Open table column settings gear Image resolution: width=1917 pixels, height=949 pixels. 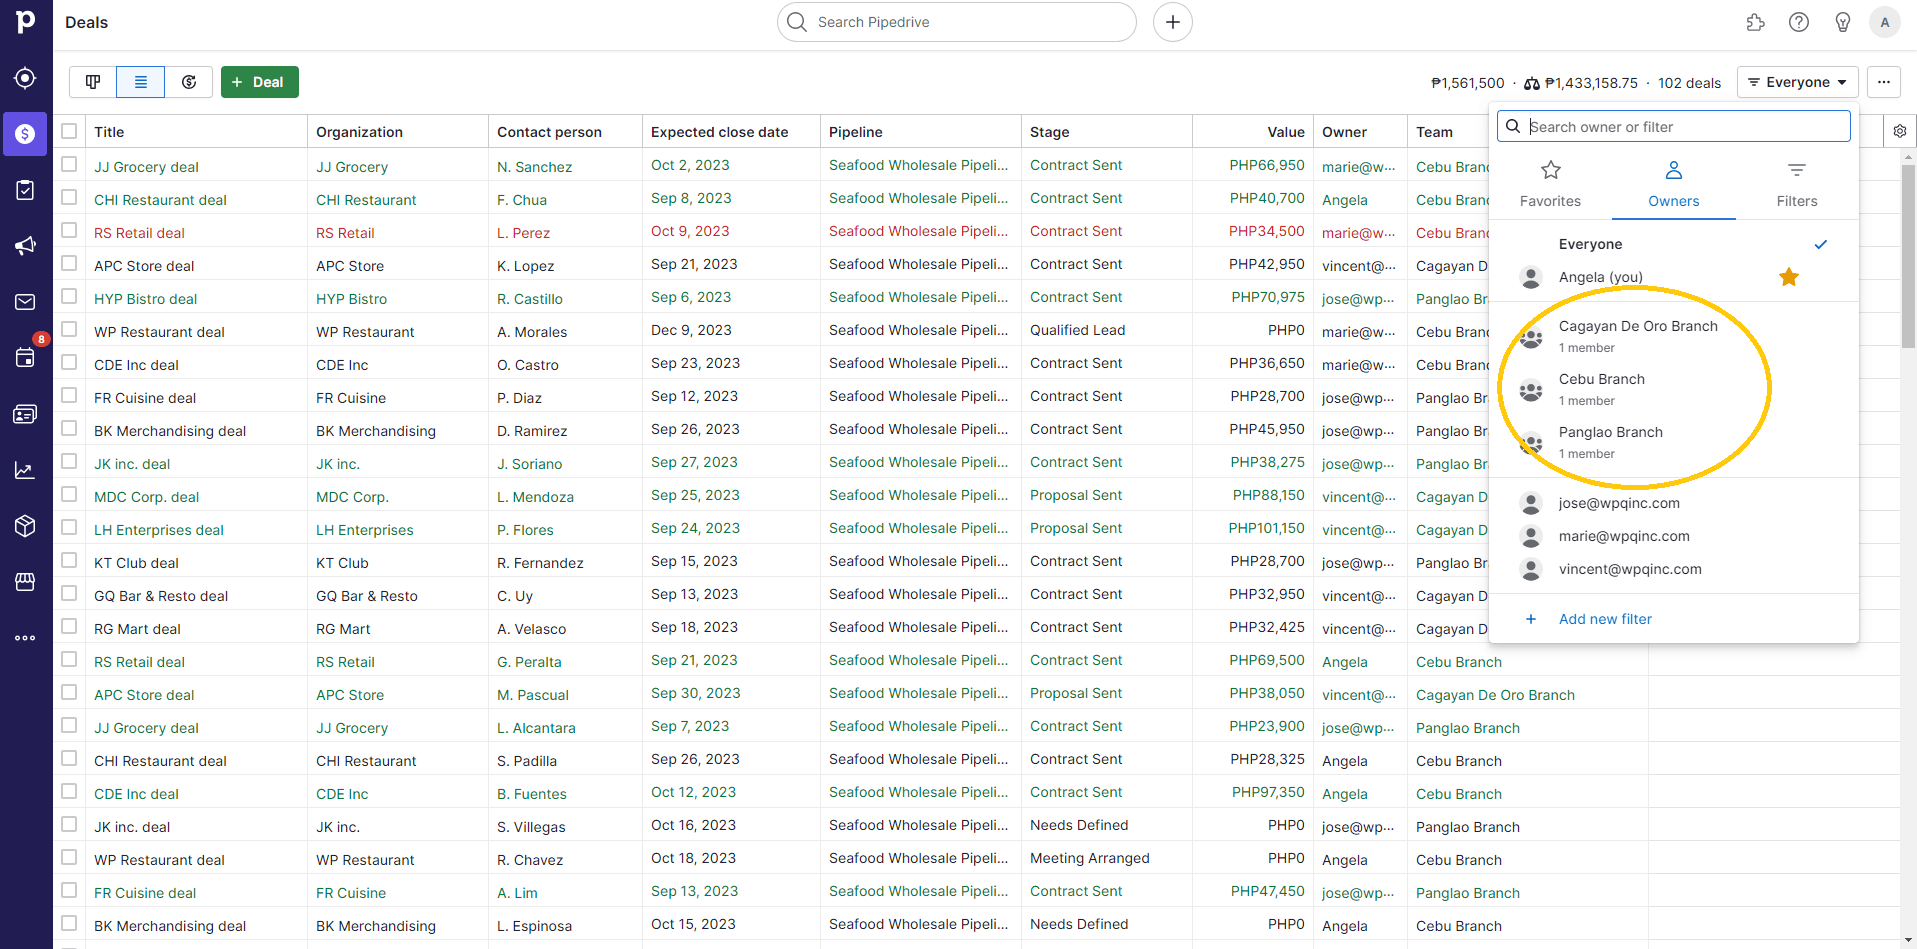pyautogui.click(x=1900, y=131)
